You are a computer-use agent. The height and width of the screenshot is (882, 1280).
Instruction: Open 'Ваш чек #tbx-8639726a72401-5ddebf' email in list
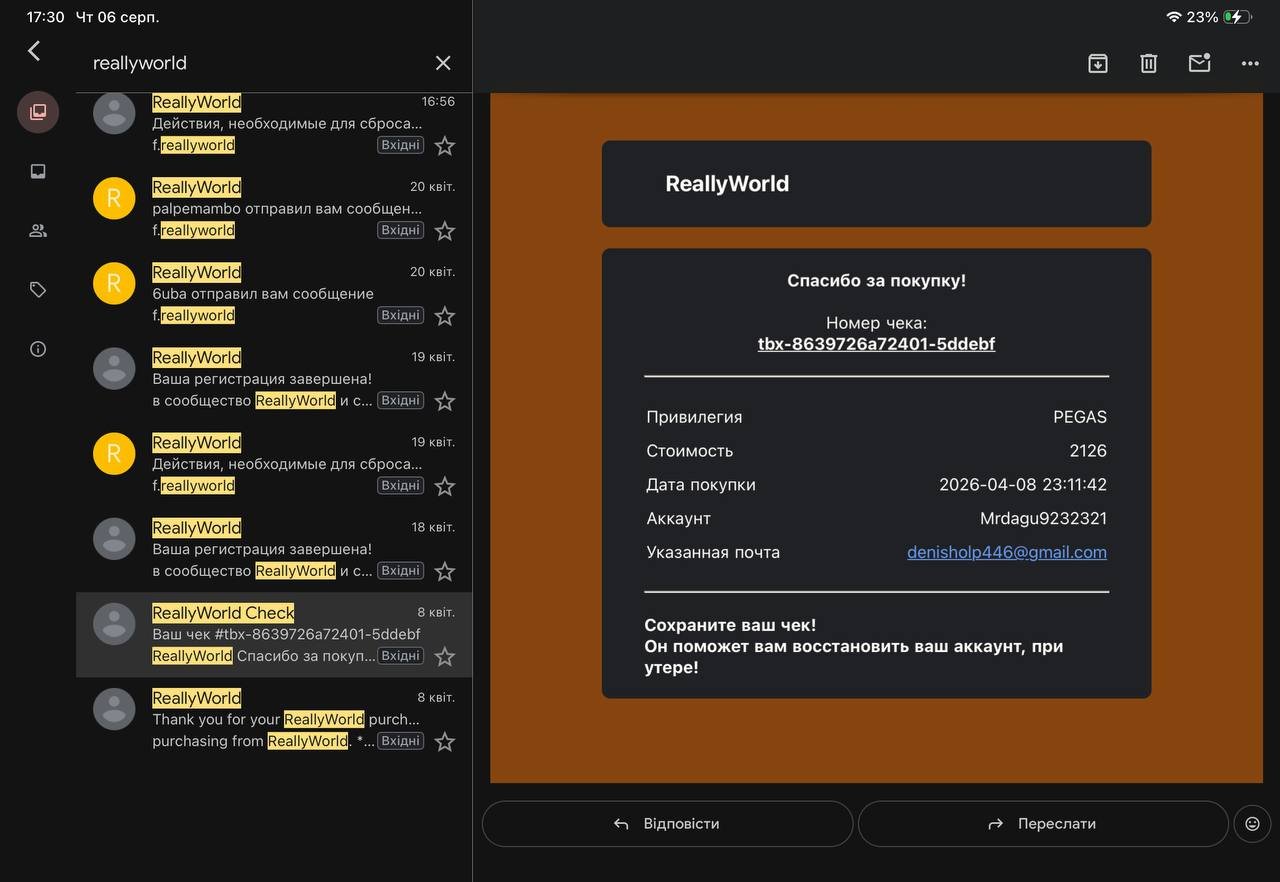click(x=274, y=634)
